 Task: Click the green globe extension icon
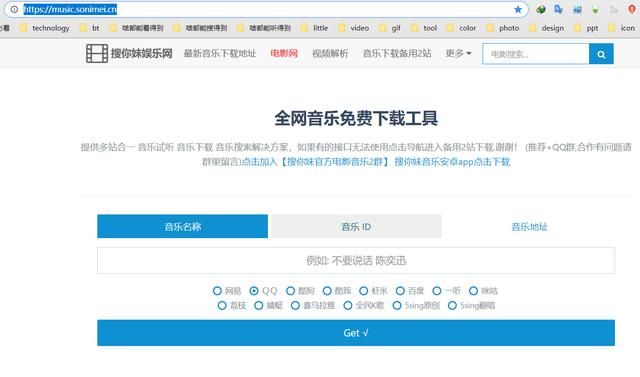tap(541, 9)
